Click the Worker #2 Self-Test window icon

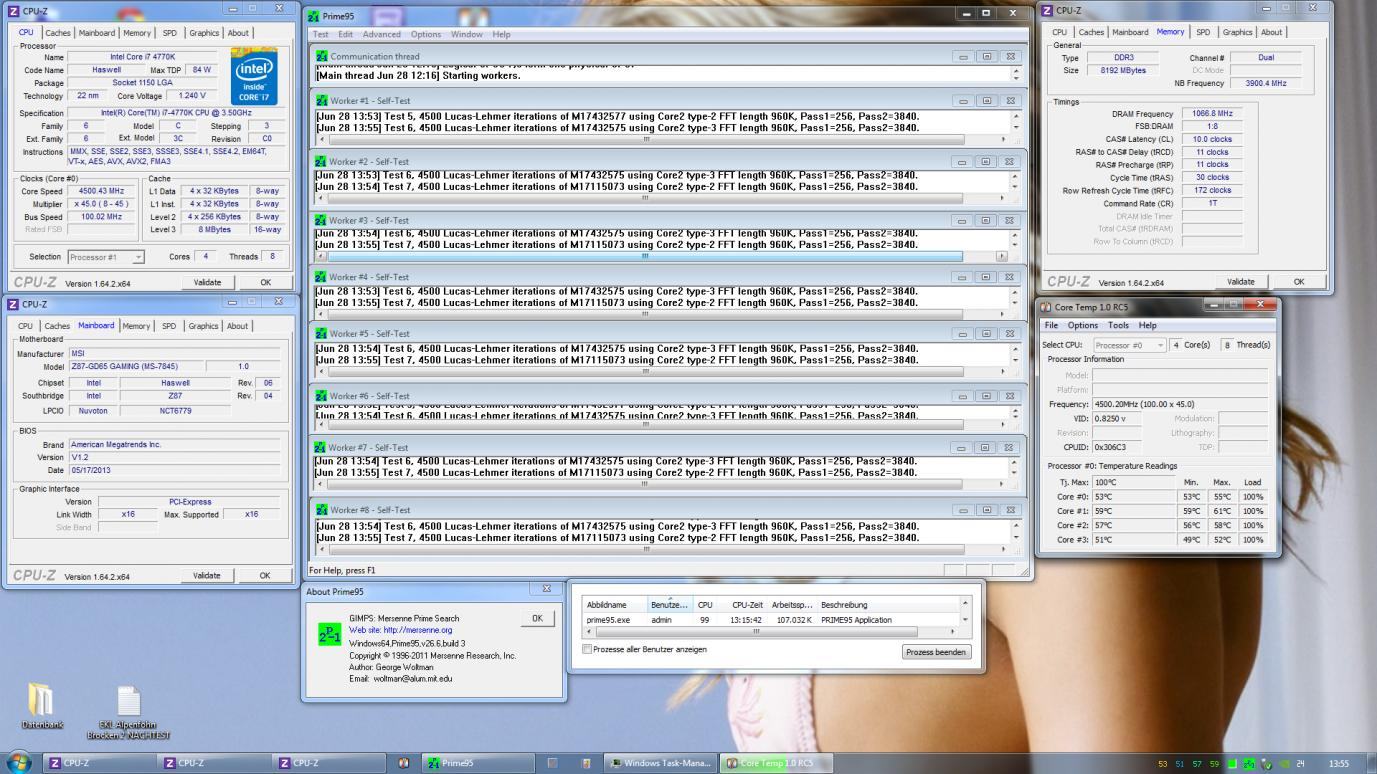321,162
